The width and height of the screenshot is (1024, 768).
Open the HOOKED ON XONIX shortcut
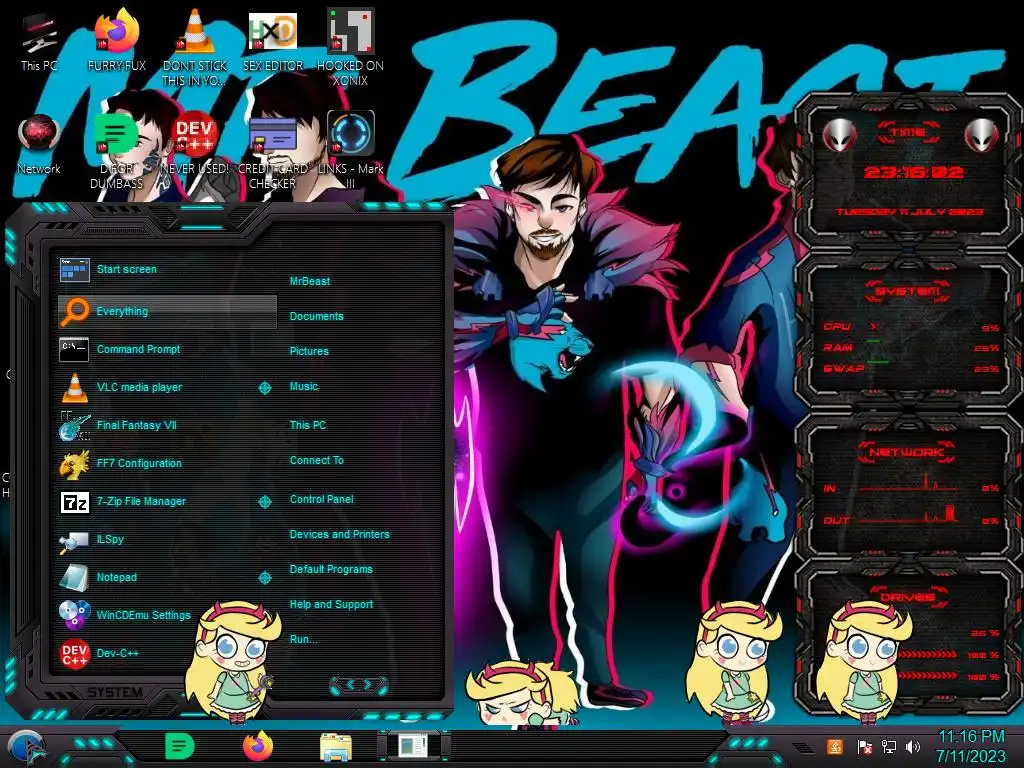click(x=351, y=46)
